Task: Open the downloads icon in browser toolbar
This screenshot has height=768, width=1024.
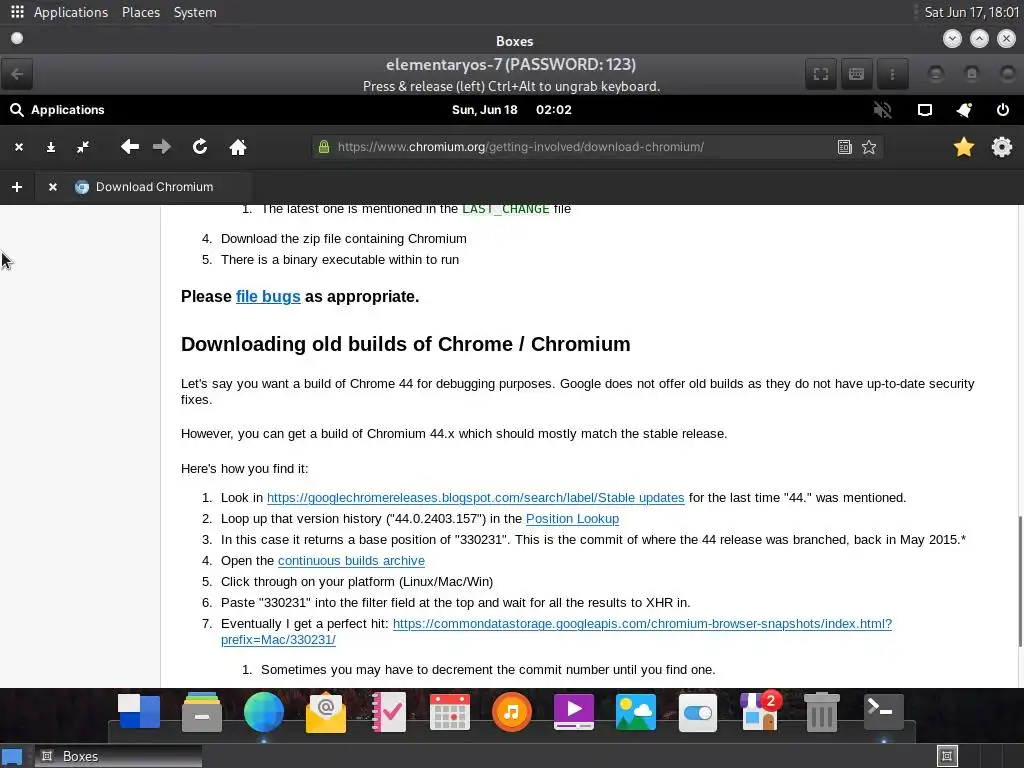Action: pos(51,147)
